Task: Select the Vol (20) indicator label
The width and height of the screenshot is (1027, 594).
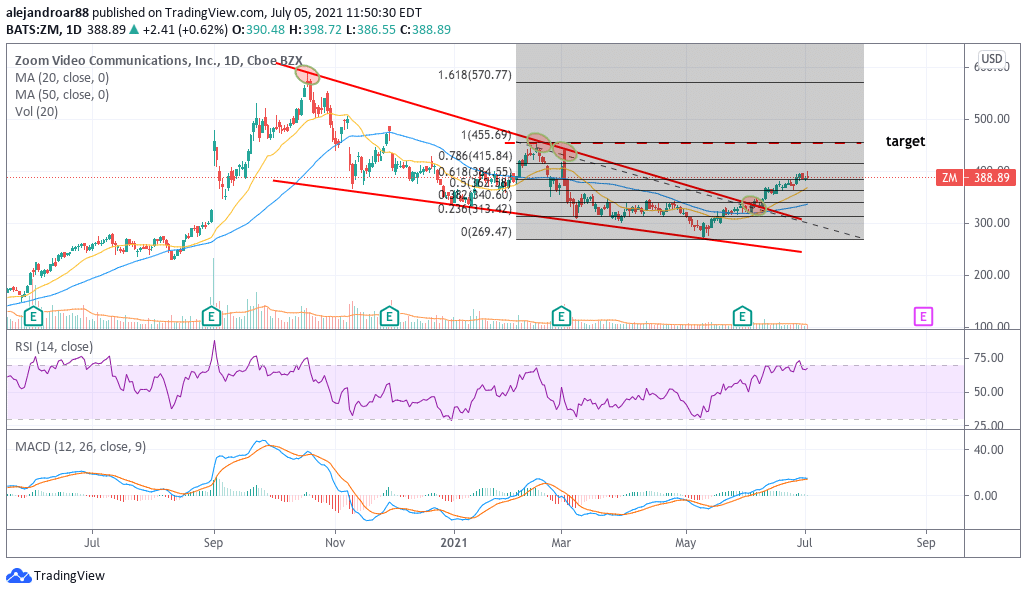Action: [37, 111]
